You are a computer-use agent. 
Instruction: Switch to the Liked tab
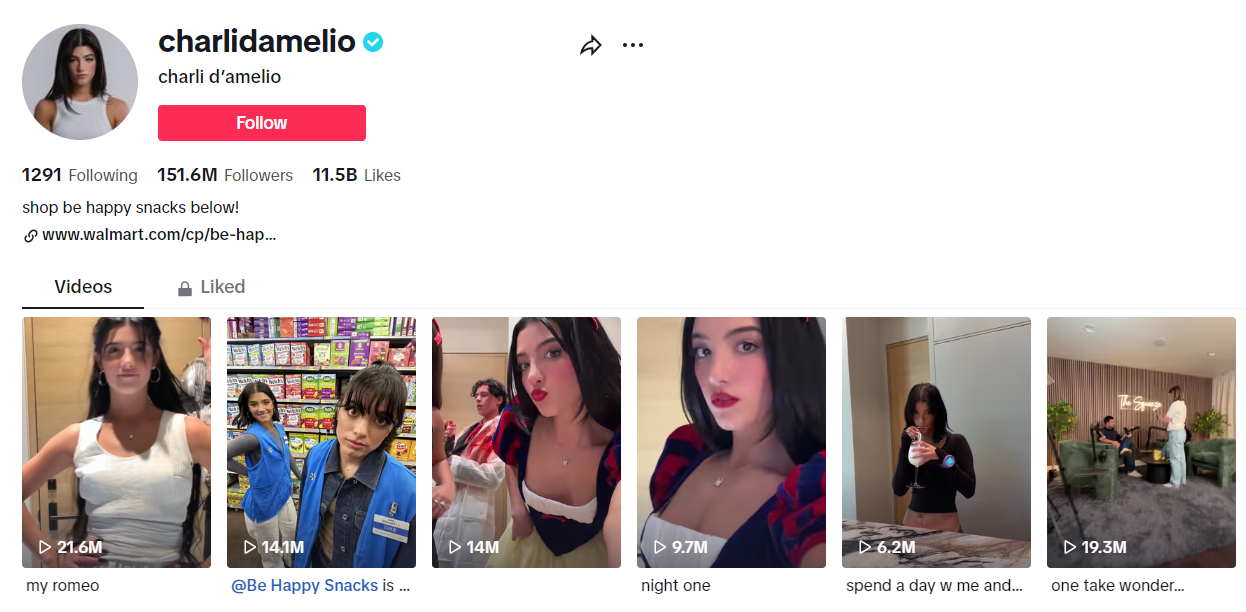click(211, 287)
